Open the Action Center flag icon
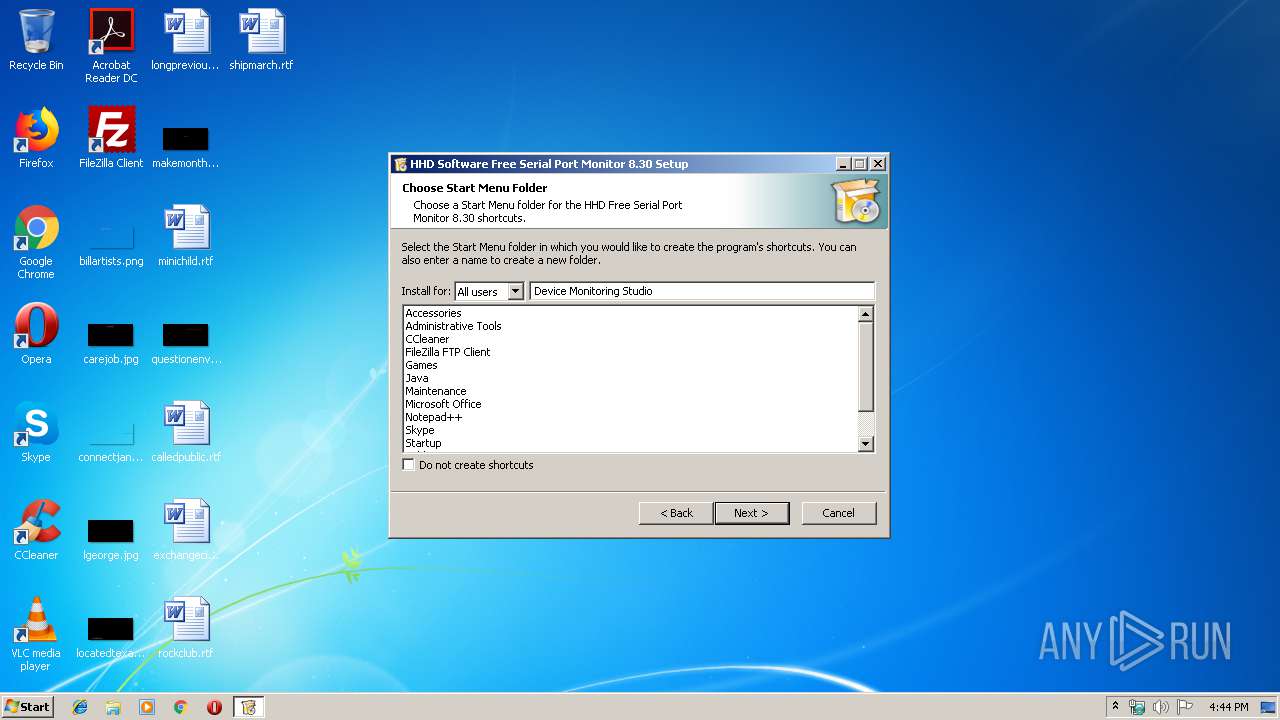This screenshot has height=720, width=1280. [1185, 707]
